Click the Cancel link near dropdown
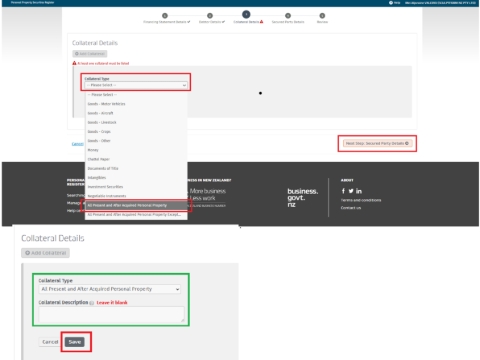 [77, 144]
